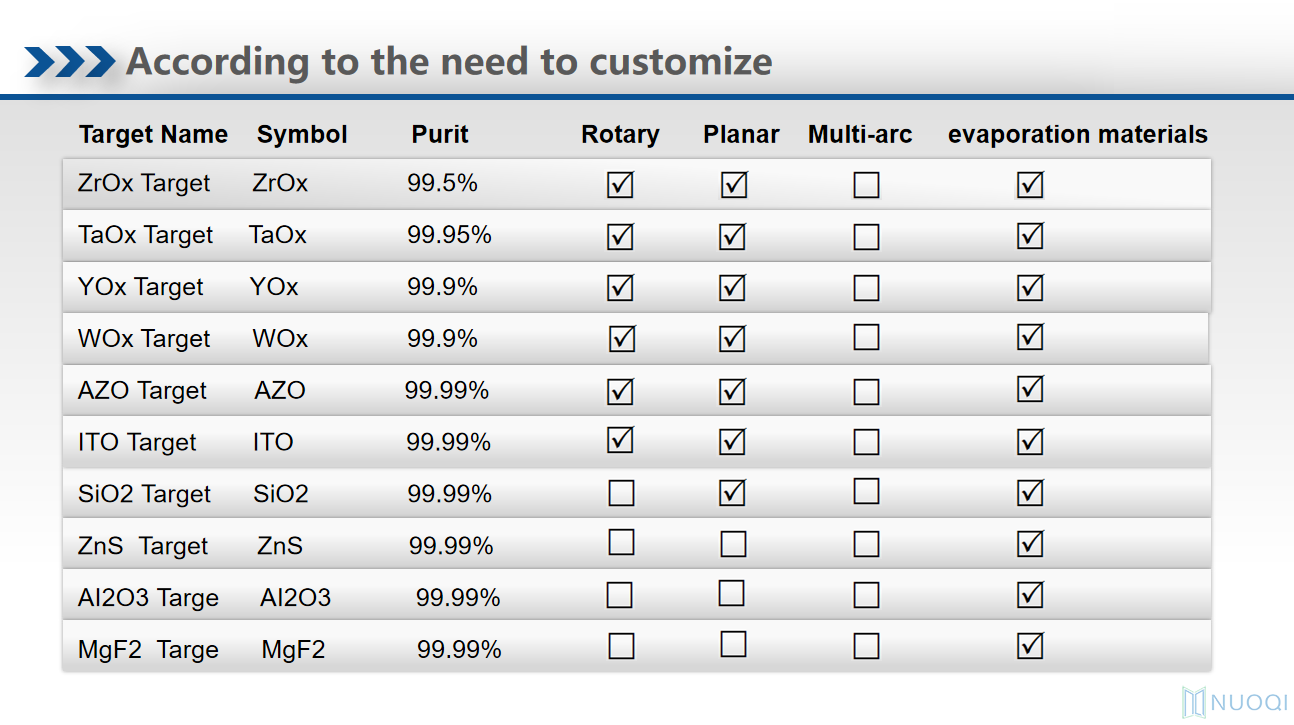Enable Planar checkbox for ZnS Target
The width and height of the screenshot is (1294, 725).
[x=733, y=544]
